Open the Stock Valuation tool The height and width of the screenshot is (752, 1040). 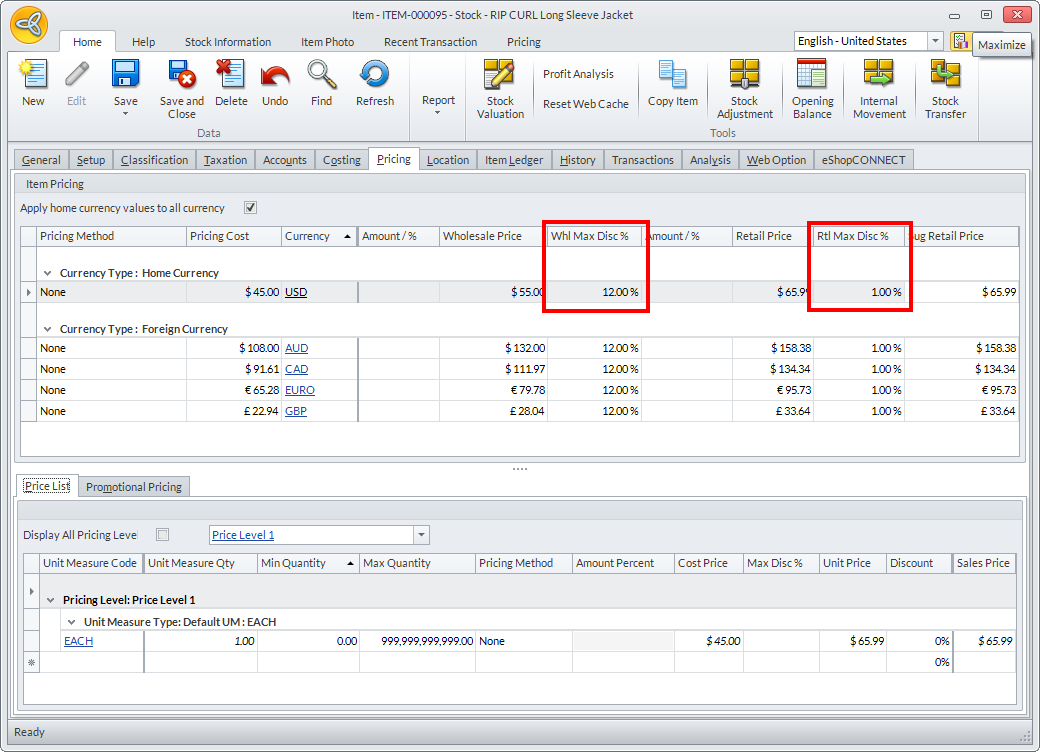click(x=500, y=76)
